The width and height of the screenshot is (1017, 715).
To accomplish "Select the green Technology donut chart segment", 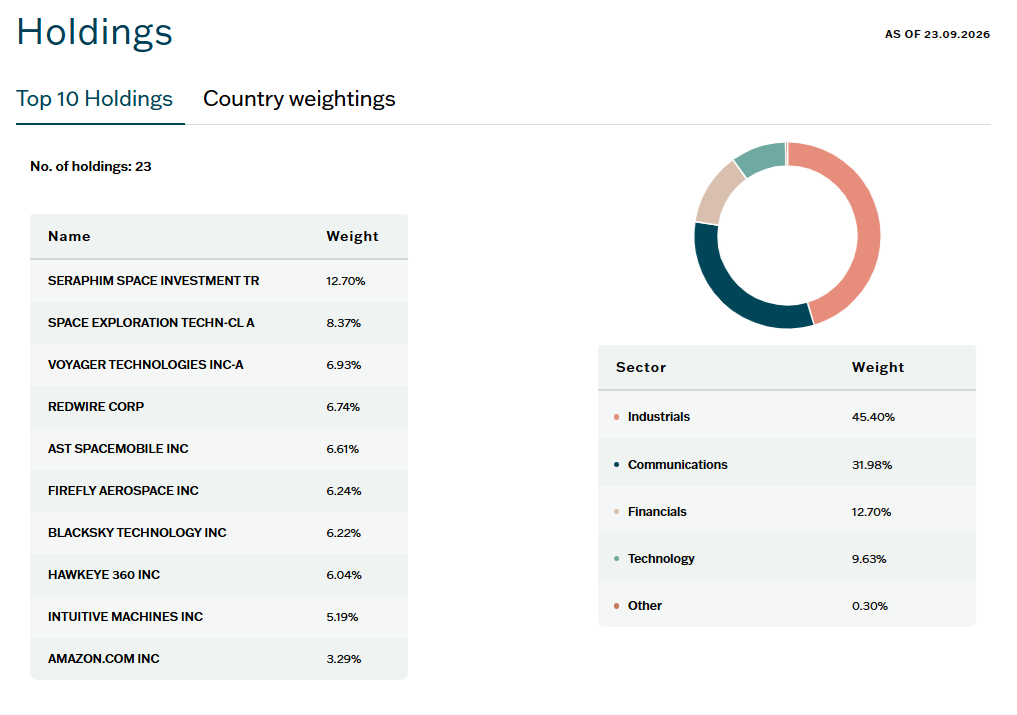I will click(760, 158).
